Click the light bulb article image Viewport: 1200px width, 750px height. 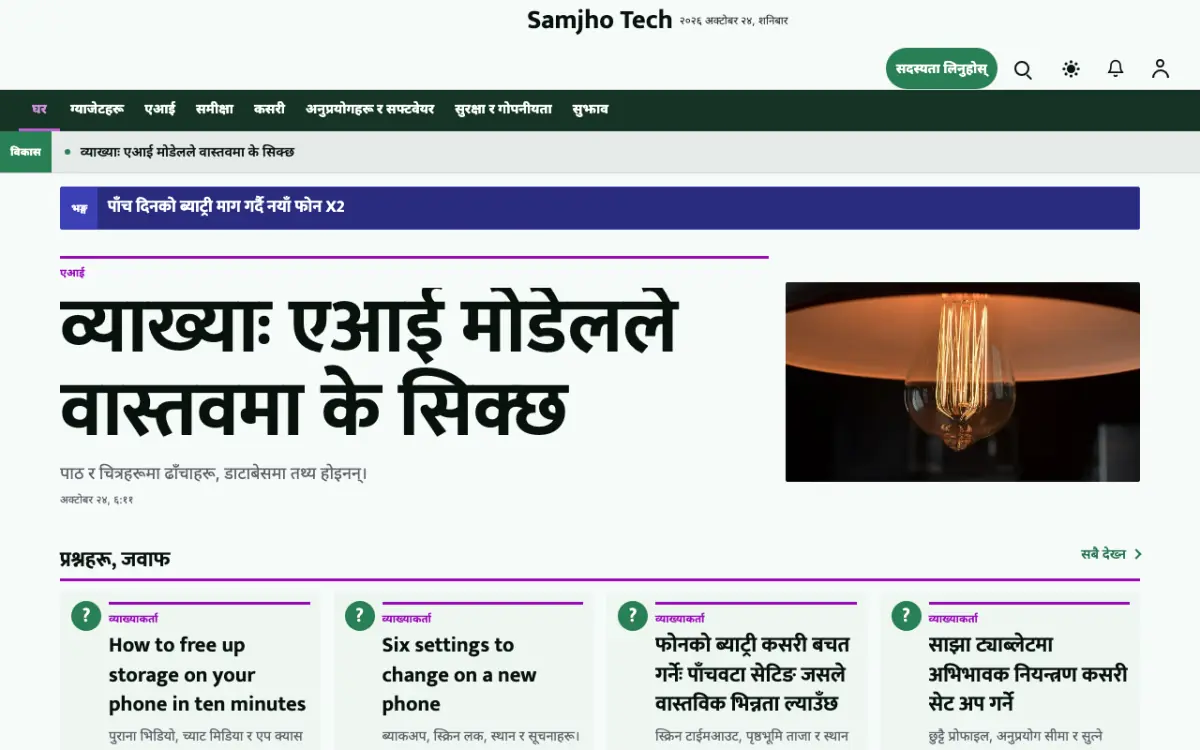[x=962, y=382]
